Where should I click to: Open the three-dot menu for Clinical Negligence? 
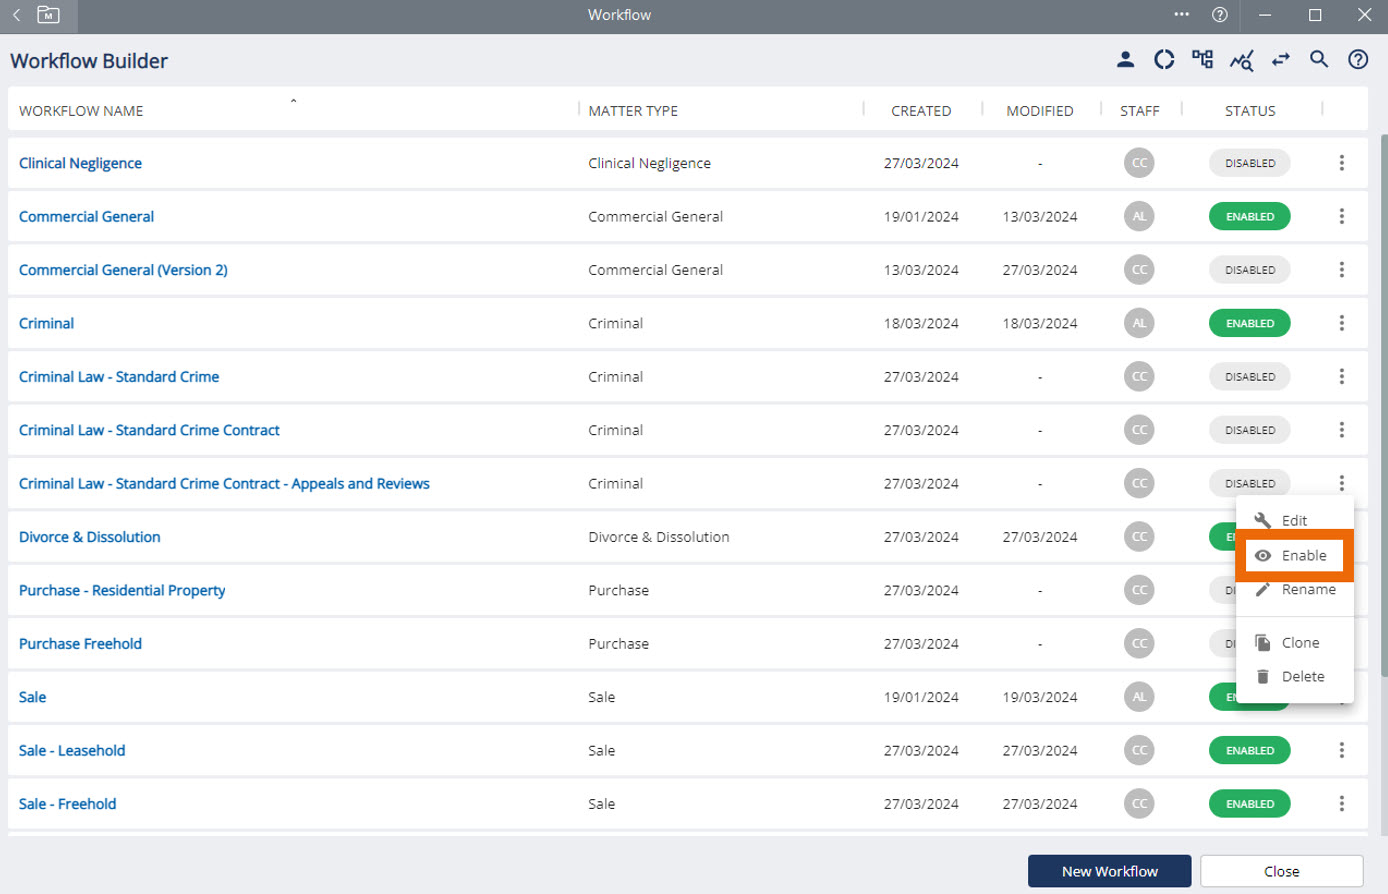click(x=1341, y=163)
